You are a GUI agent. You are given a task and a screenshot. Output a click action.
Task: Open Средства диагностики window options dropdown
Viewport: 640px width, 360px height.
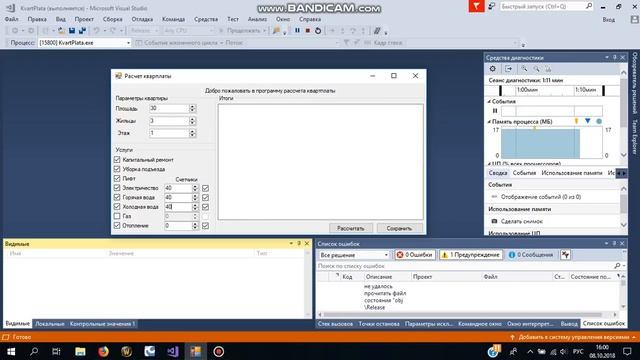point(607,58)
